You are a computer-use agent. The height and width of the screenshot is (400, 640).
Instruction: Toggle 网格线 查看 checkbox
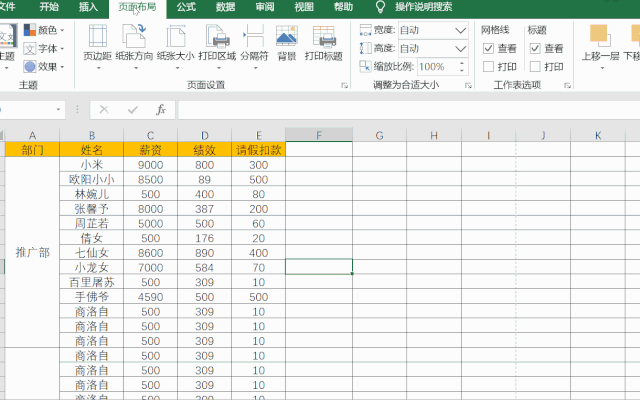[x=488, y=49]
